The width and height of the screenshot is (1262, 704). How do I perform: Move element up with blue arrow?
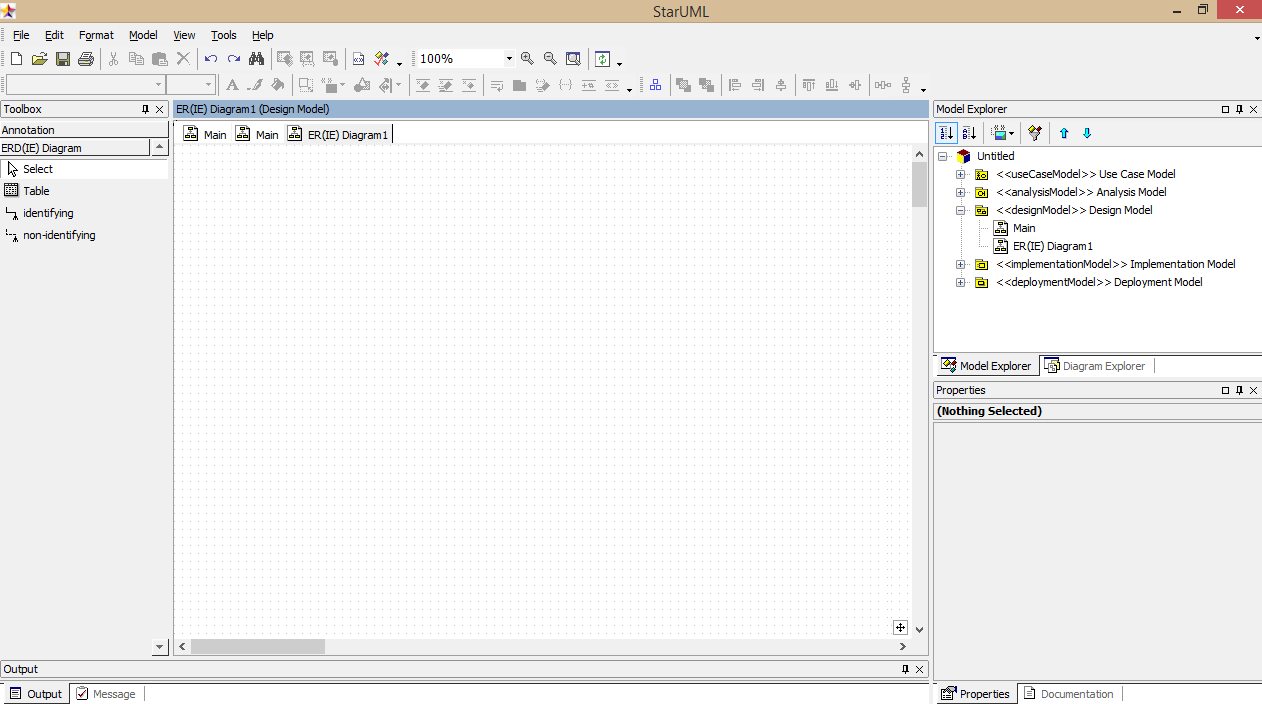coord(1064,133)
